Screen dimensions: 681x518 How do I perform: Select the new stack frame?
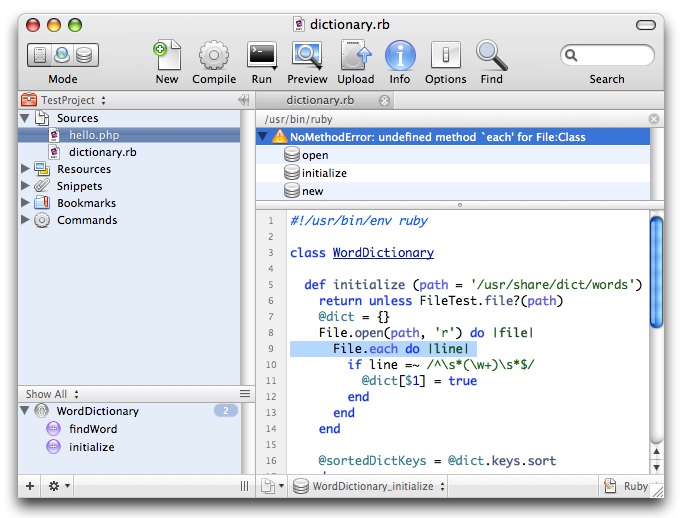tap(453, 191)
